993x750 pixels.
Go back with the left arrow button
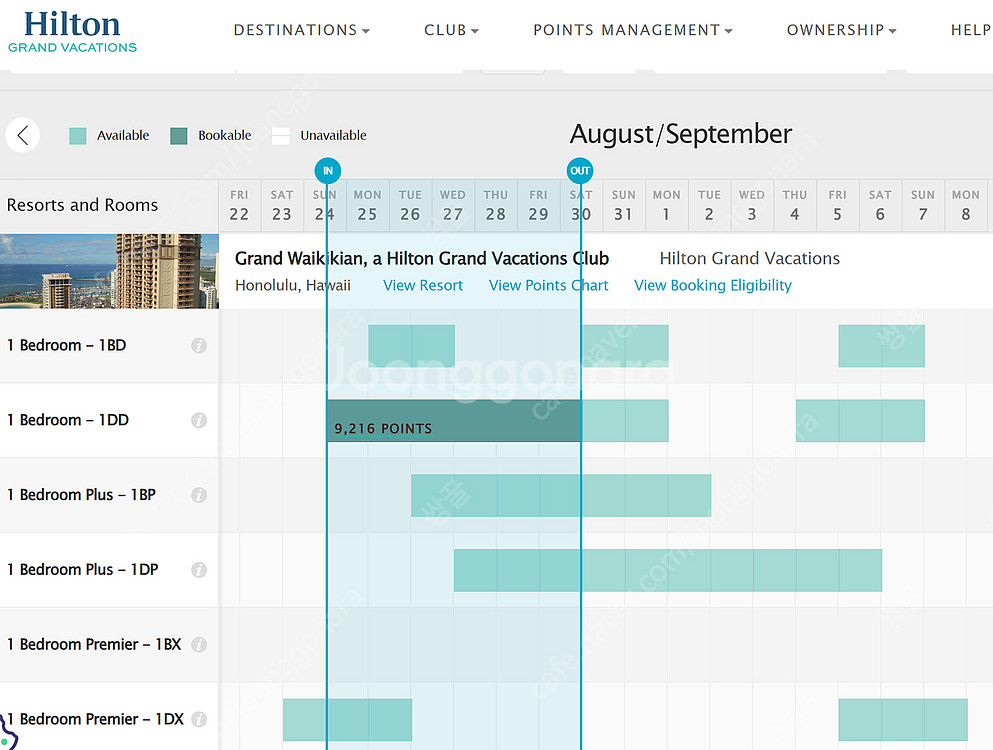point(23,135)
